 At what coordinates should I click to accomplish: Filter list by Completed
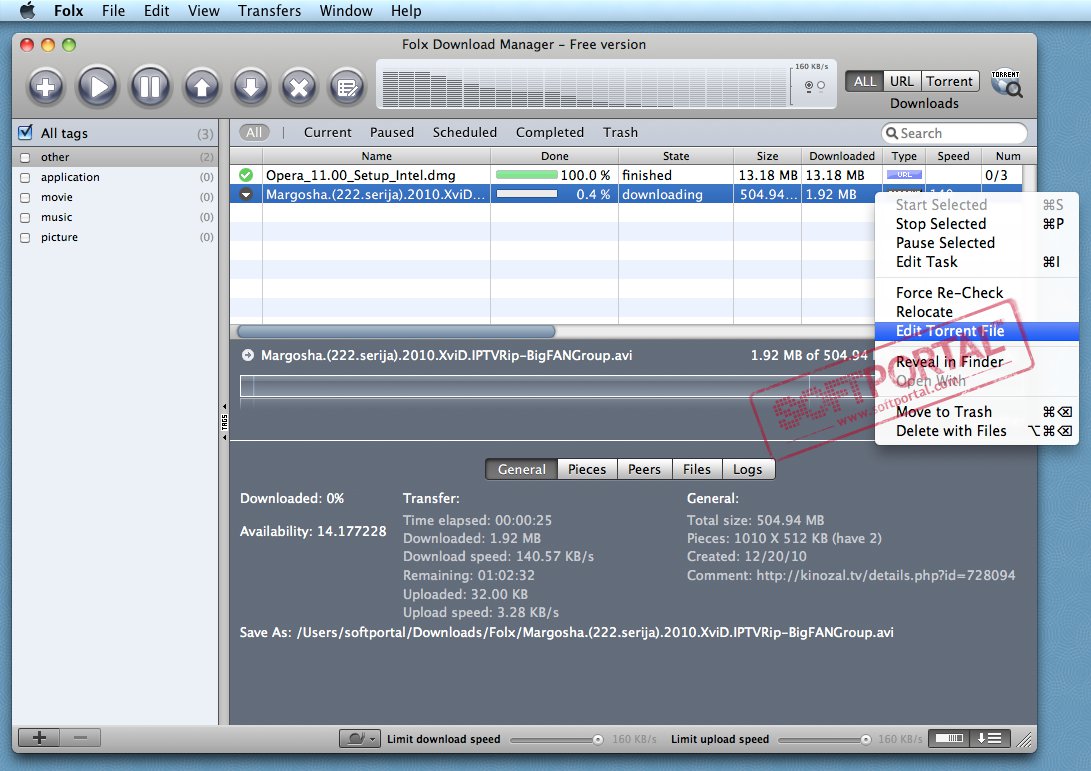[550, 132]
